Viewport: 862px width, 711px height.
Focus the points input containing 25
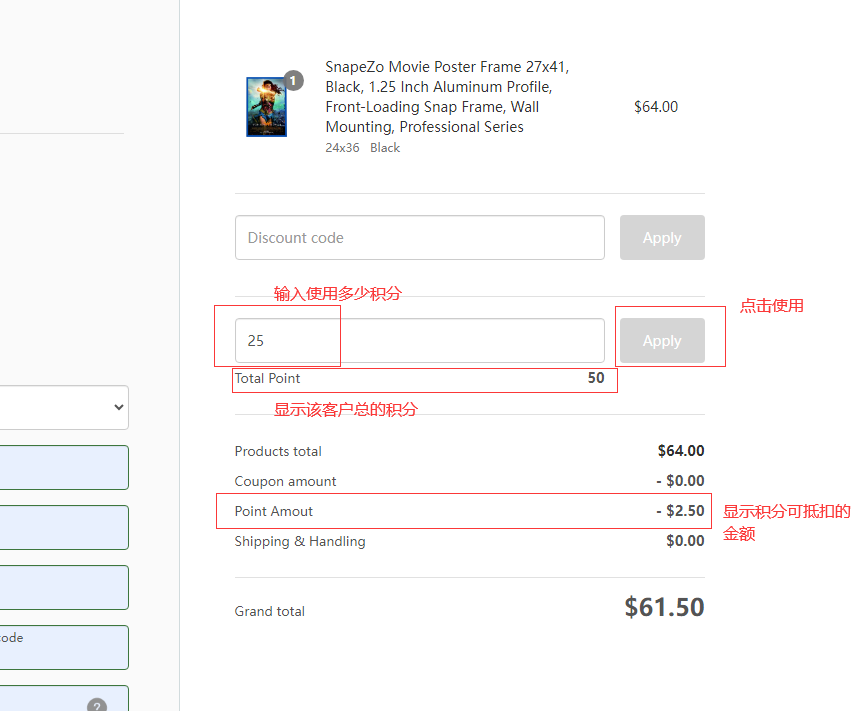click(x=420, y=341)
